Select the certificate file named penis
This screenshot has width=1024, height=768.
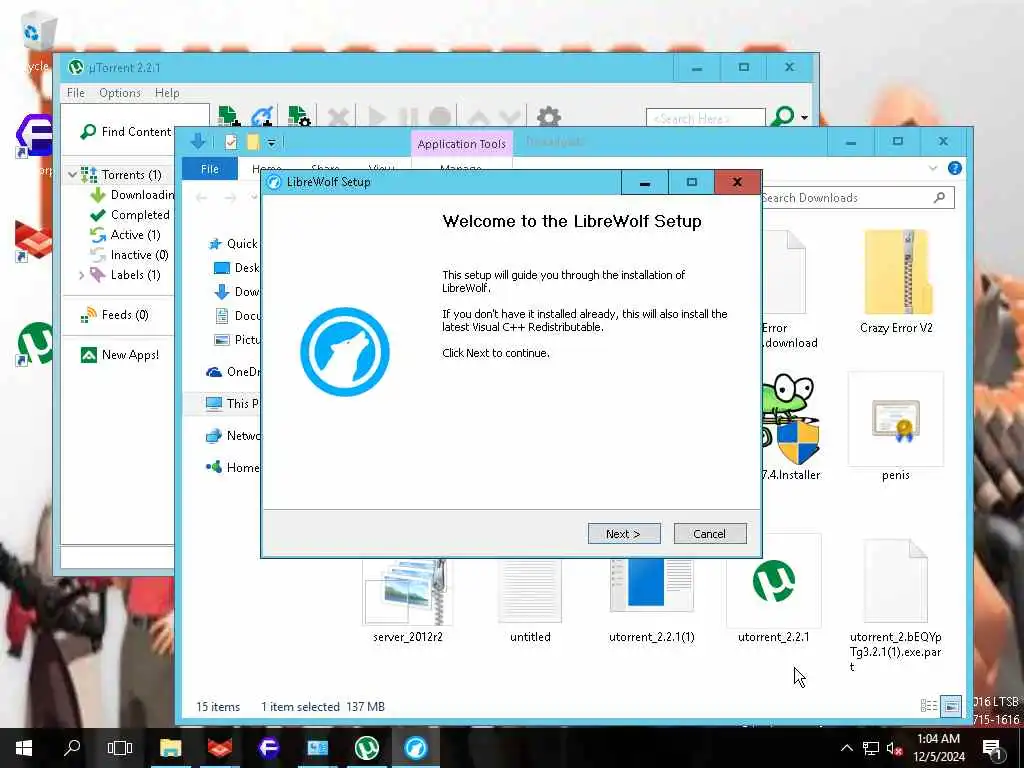[896, 427]
